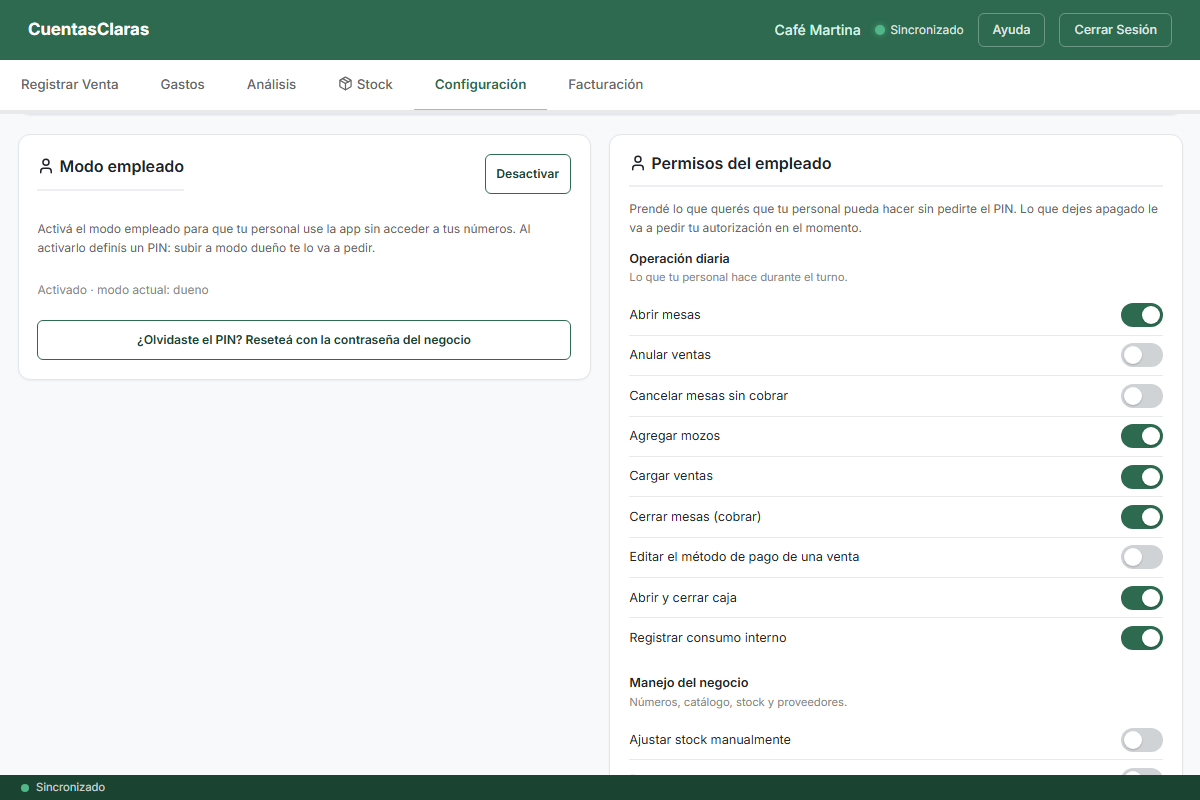Click Sincronizado text in the status bar
This screenshot has height=800, width=1200.
click(x=70, y=788)
